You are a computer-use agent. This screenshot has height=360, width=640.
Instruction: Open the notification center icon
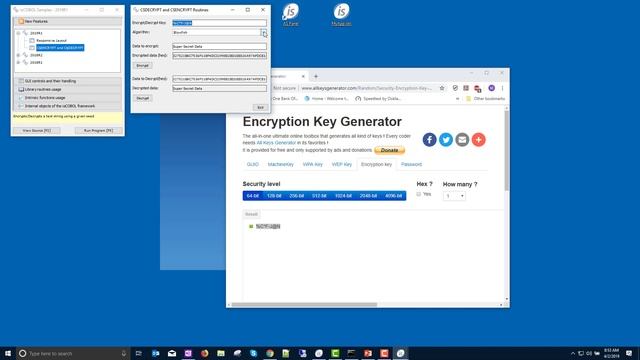(629, 353)
